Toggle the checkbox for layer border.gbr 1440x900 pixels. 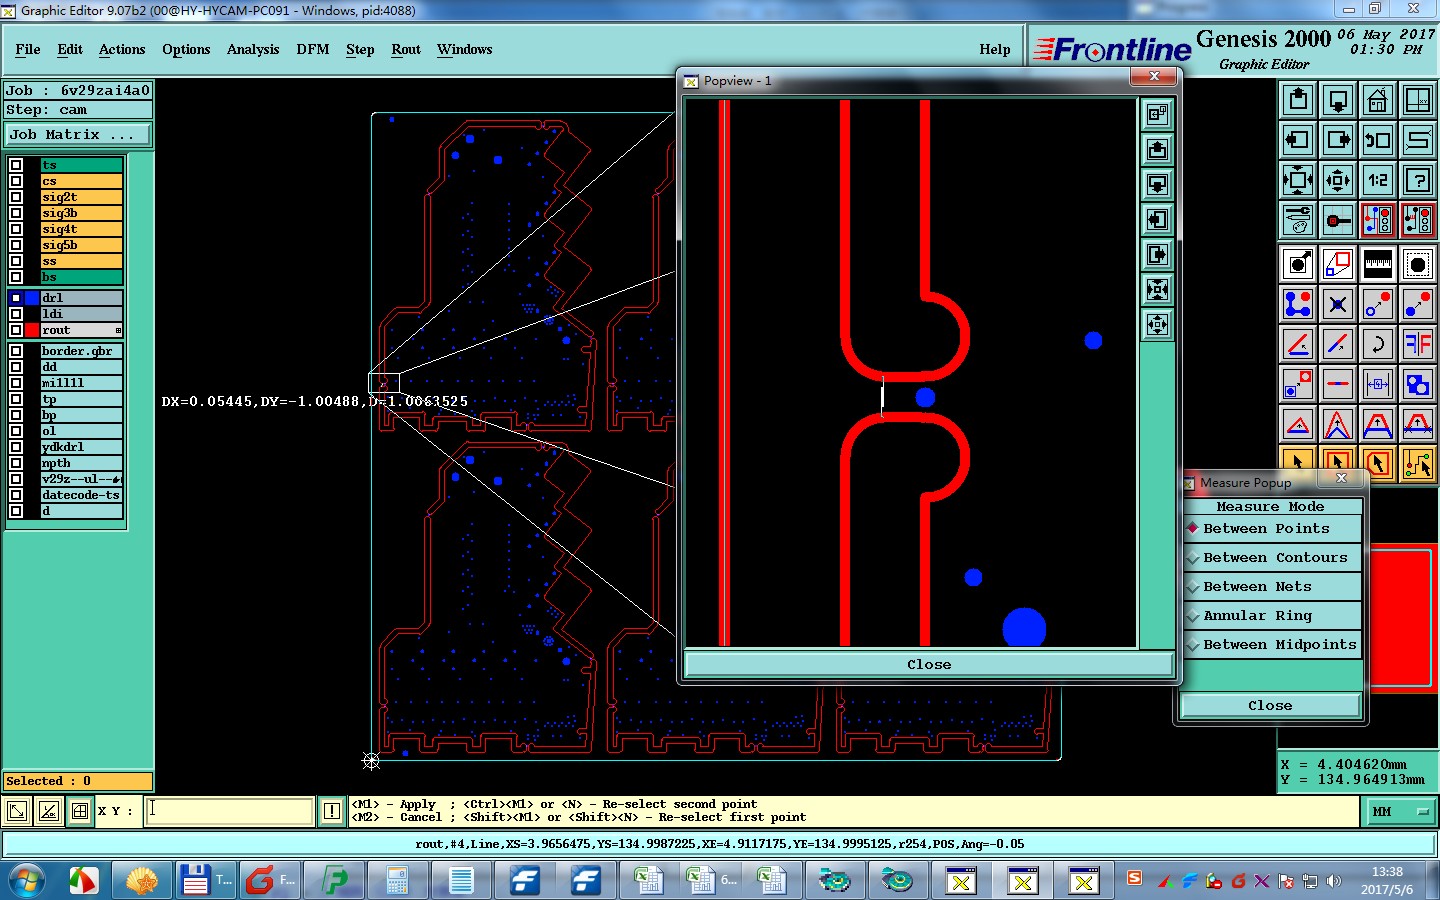click(16, 351)
